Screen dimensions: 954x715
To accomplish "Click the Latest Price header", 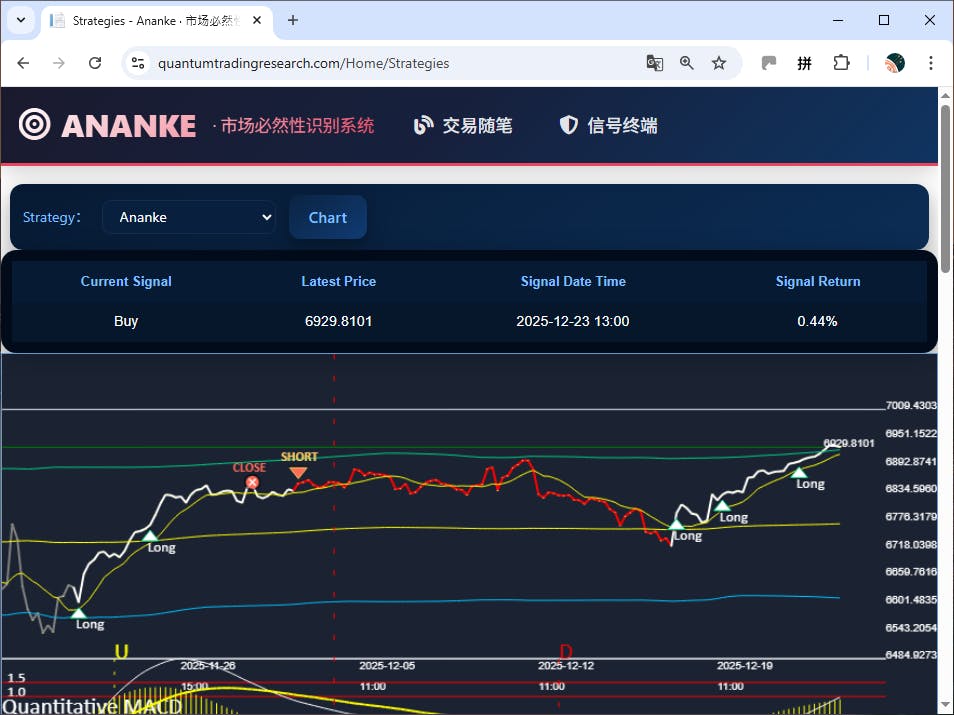I will (x=338, y=281).
